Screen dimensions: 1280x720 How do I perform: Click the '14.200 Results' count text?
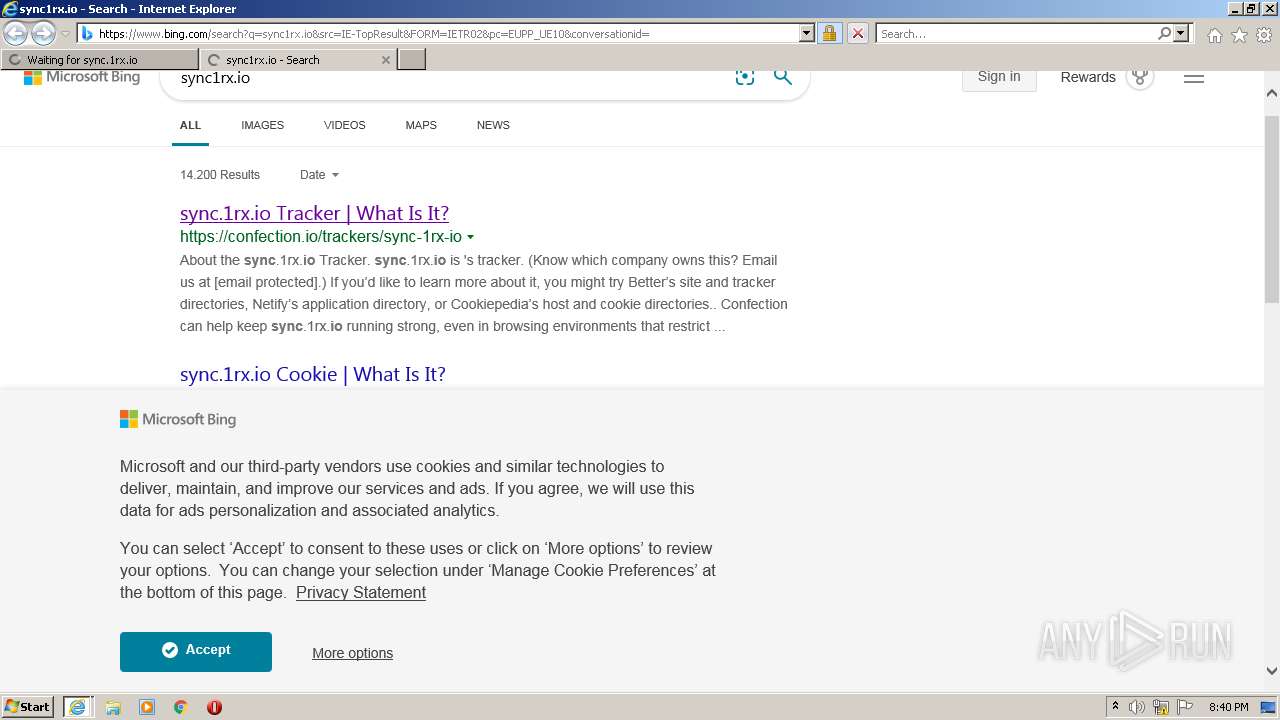[220, 175]
